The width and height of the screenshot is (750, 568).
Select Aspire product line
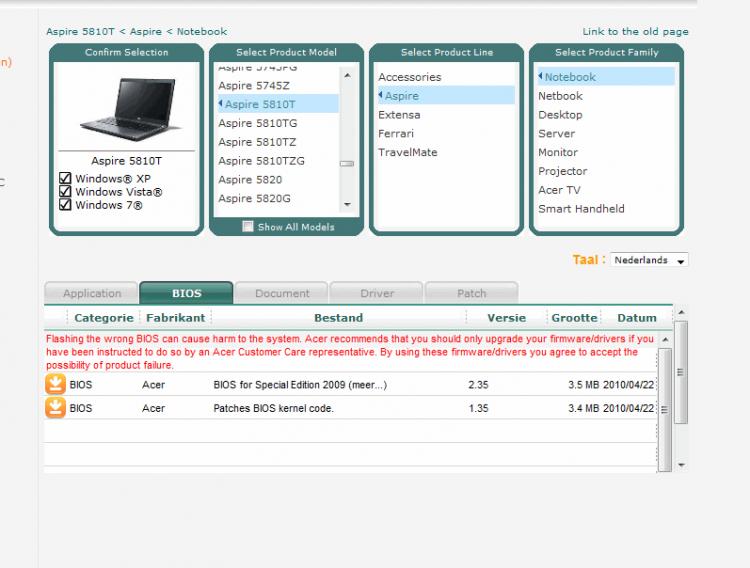446,95
